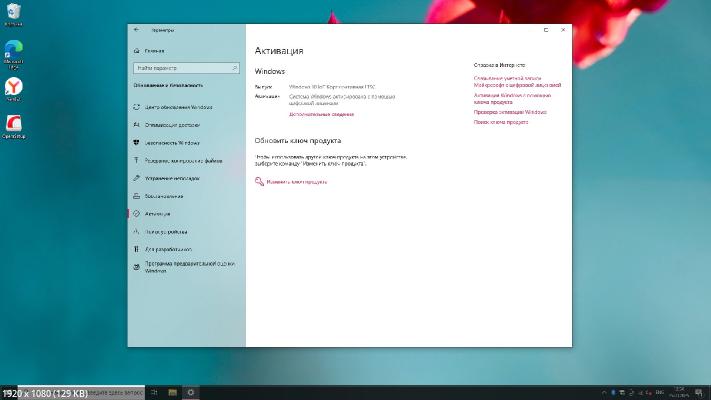This screenshot has height=400, width=711.
Task: Open the Microsoft Edge desktop icon
Action: [14, 54]
